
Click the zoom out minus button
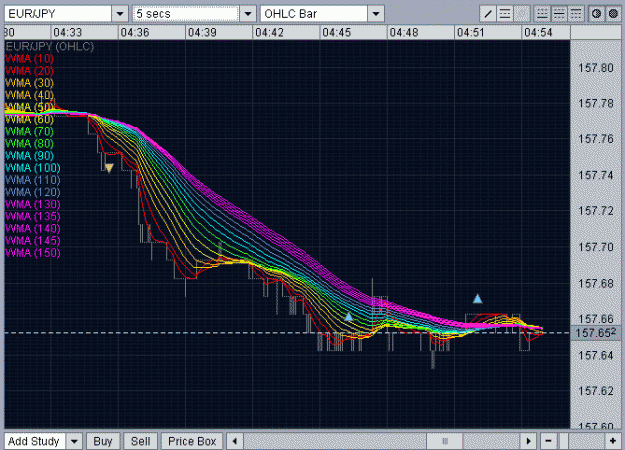tap(548, 441)
